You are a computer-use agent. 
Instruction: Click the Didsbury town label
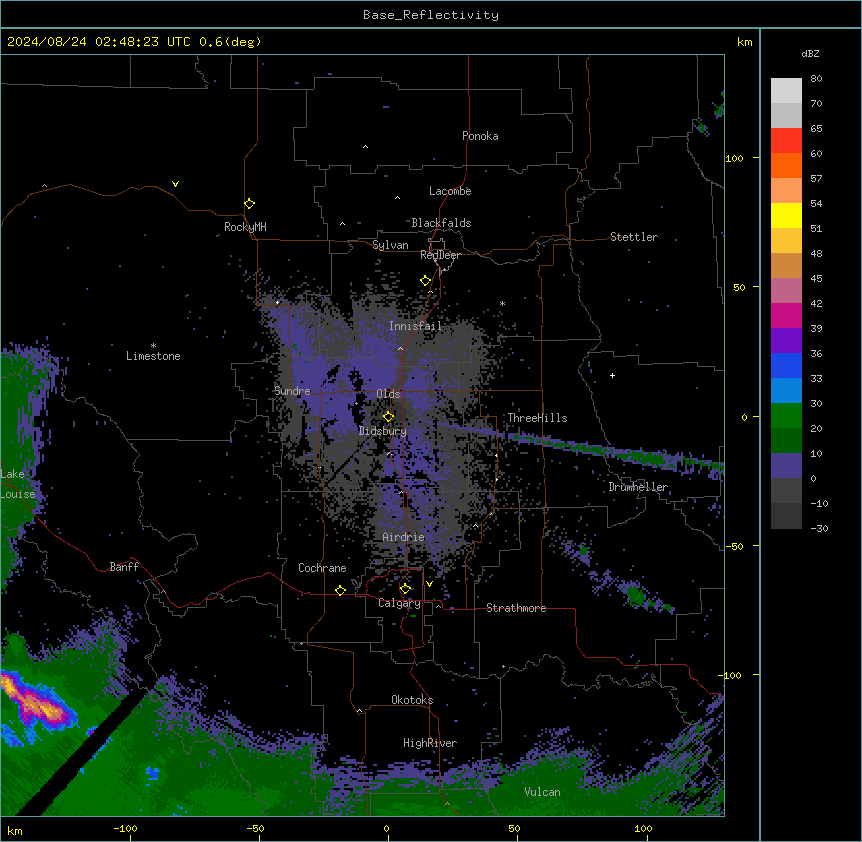382,431
